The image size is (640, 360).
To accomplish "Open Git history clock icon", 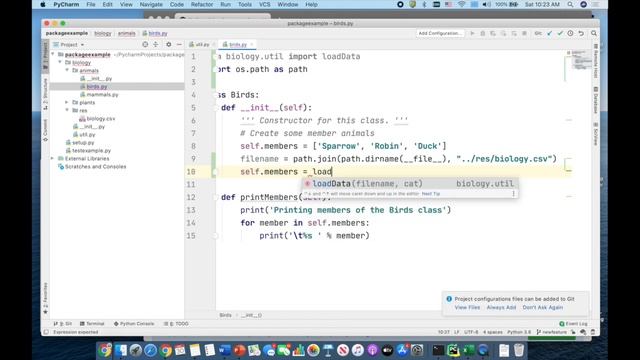I will (570, 33).
